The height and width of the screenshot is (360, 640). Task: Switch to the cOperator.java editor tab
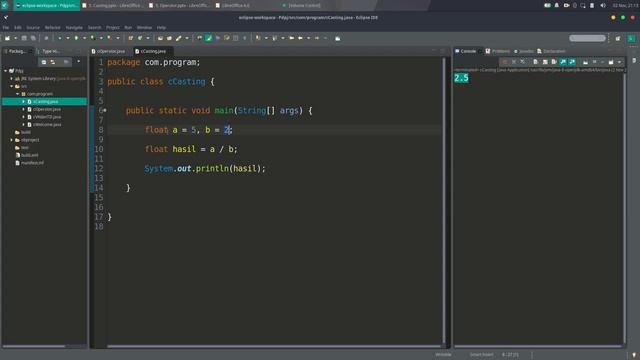pos(111,51)
